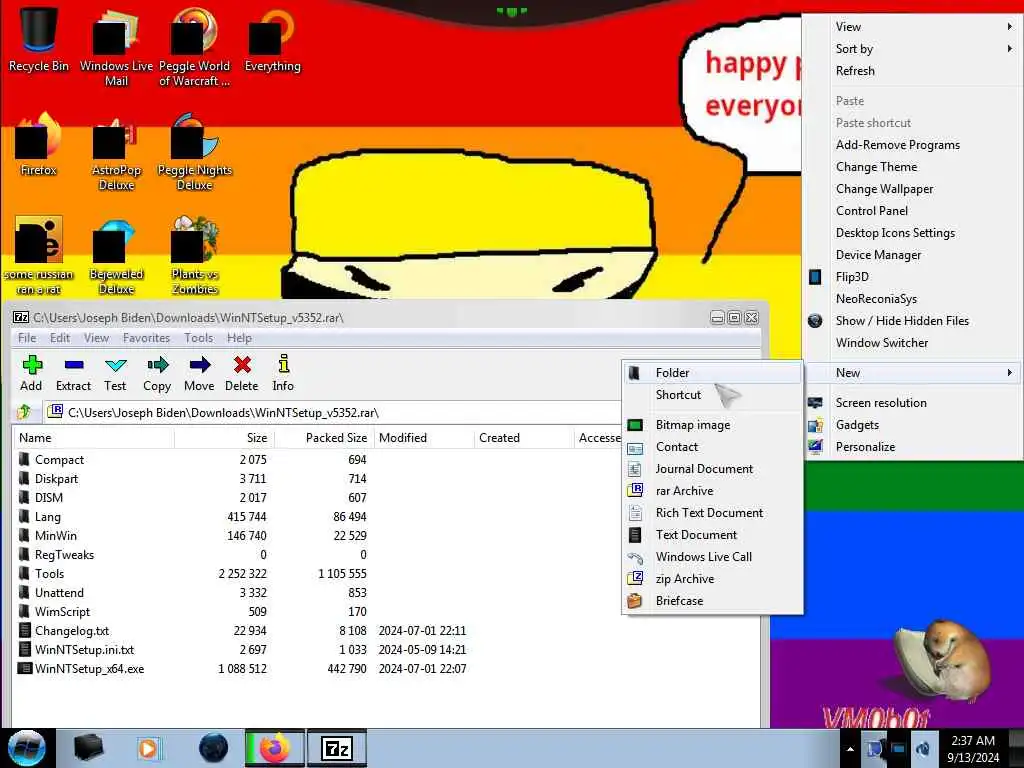Choose the Move toolbar icon
This screenshot has height=768, width=1024.
click(199, 373)
